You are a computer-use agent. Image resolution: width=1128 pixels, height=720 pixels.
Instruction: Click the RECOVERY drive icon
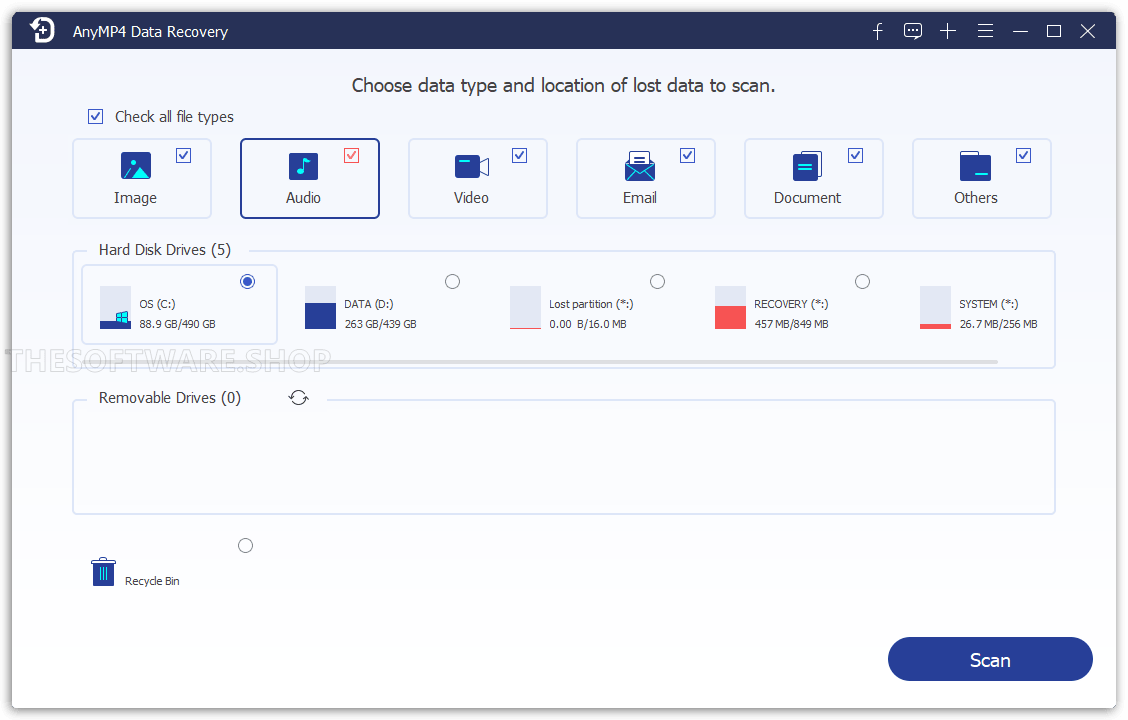pyautogui.click(x=730, y=308)
